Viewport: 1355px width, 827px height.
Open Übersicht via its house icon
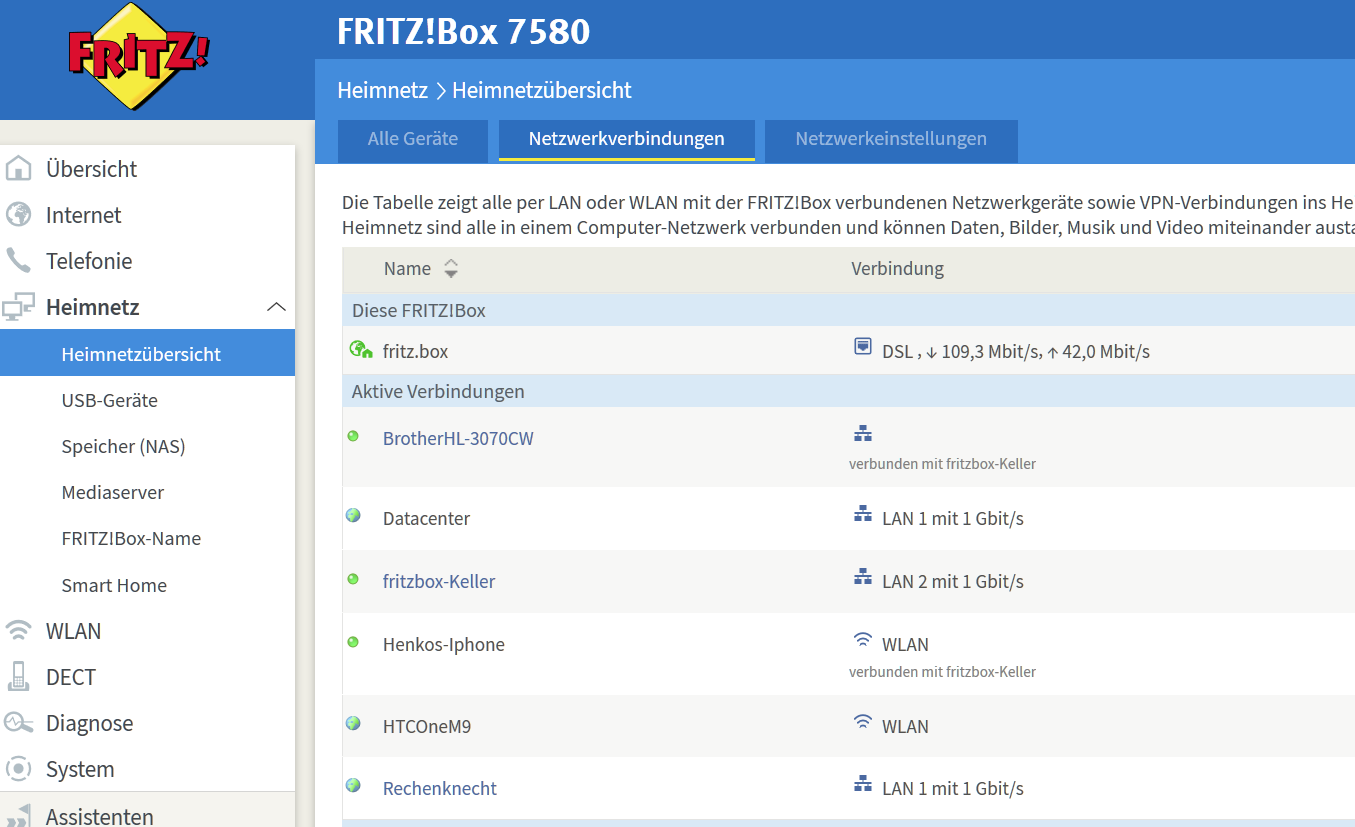[x=19, y=169]
